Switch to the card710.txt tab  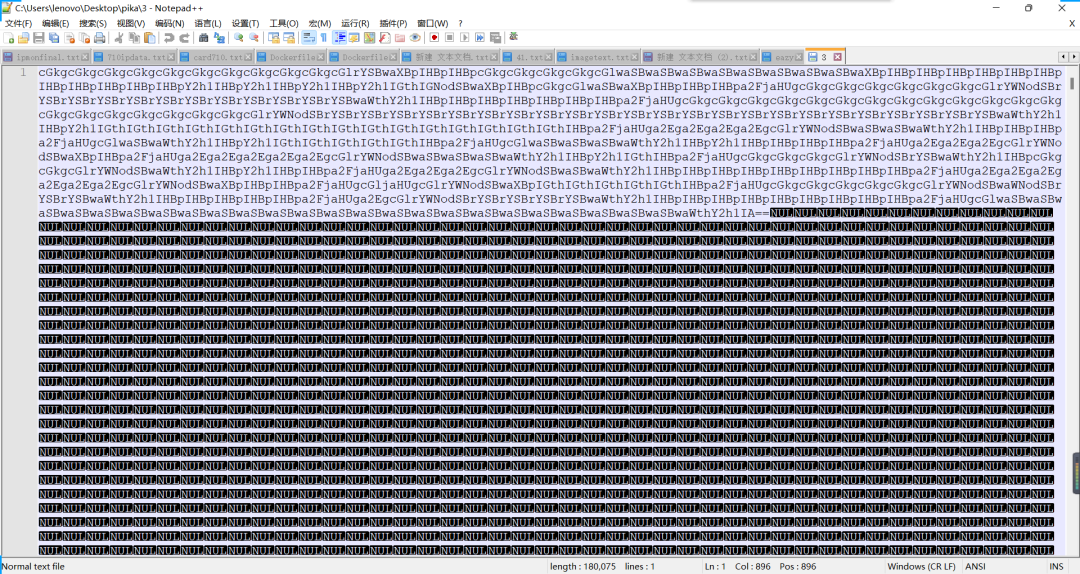click(216, 57)
